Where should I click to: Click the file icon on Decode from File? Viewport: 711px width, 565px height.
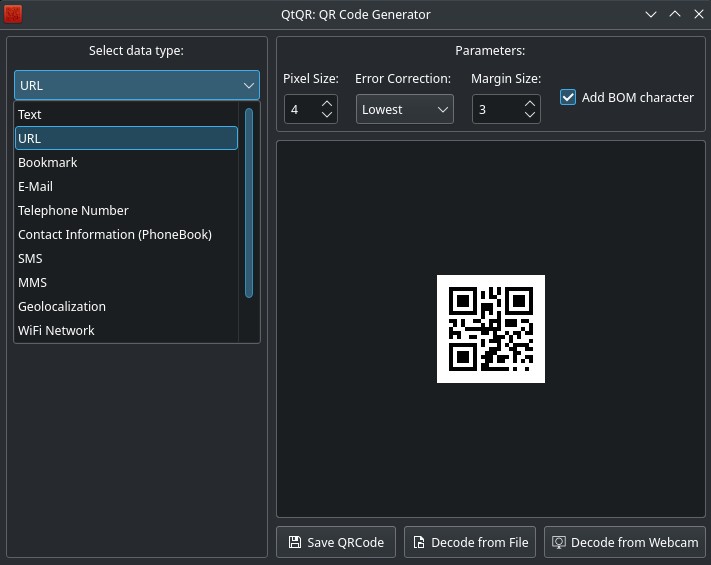click(419, 542)
